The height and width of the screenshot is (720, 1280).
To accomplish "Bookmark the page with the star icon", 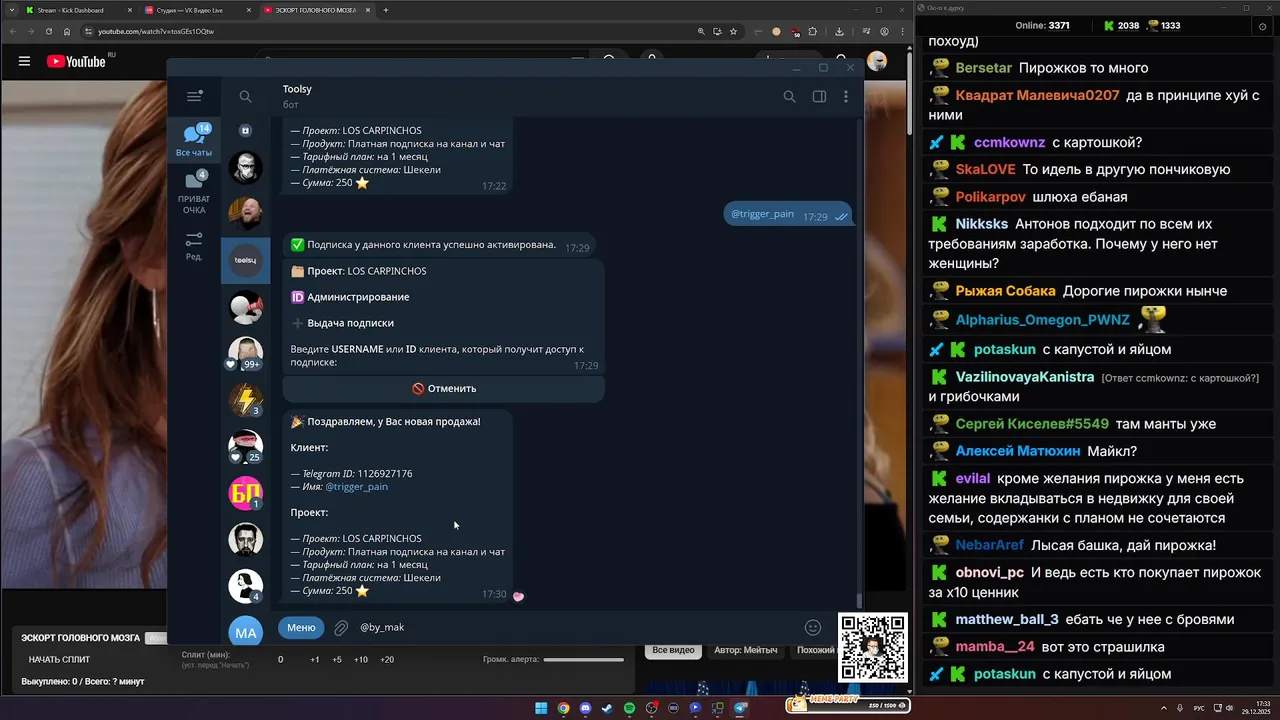I will click(x=733, y=31).
